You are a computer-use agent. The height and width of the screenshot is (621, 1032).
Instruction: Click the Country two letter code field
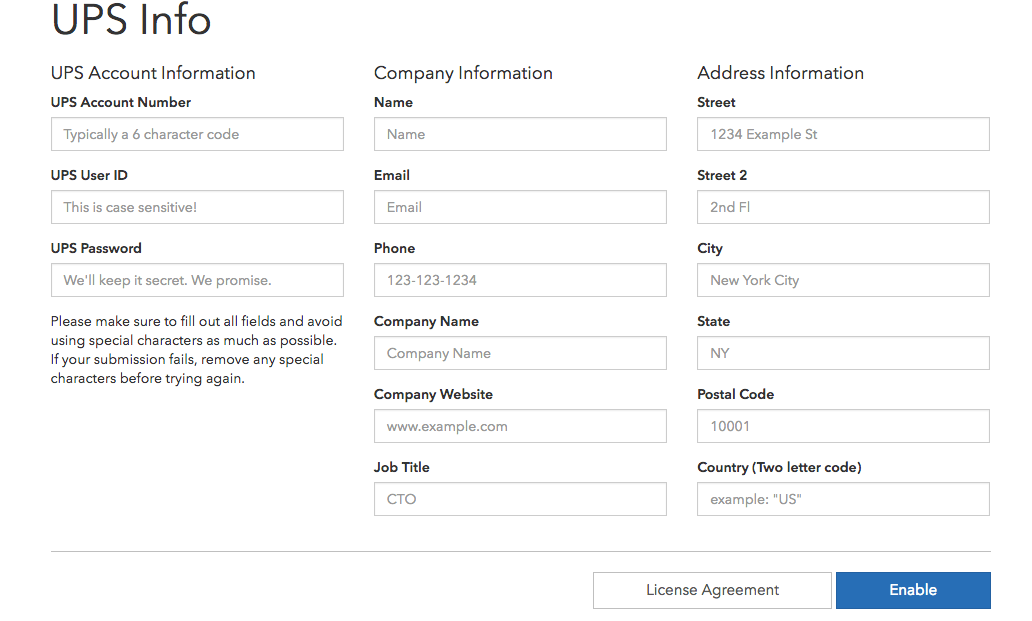[843, 499]
